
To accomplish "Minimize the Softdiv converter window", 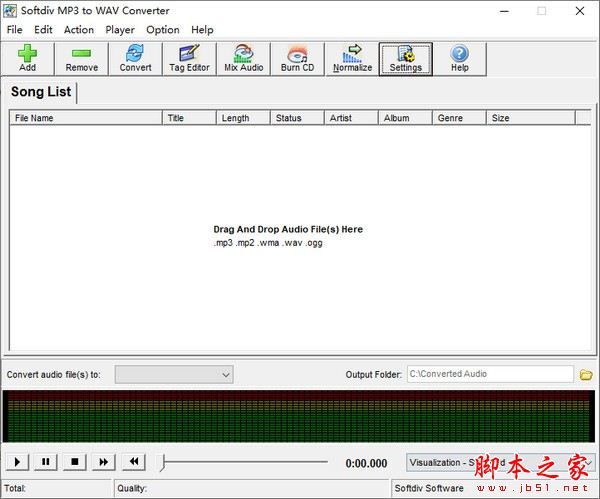I will tap(504, 11).
